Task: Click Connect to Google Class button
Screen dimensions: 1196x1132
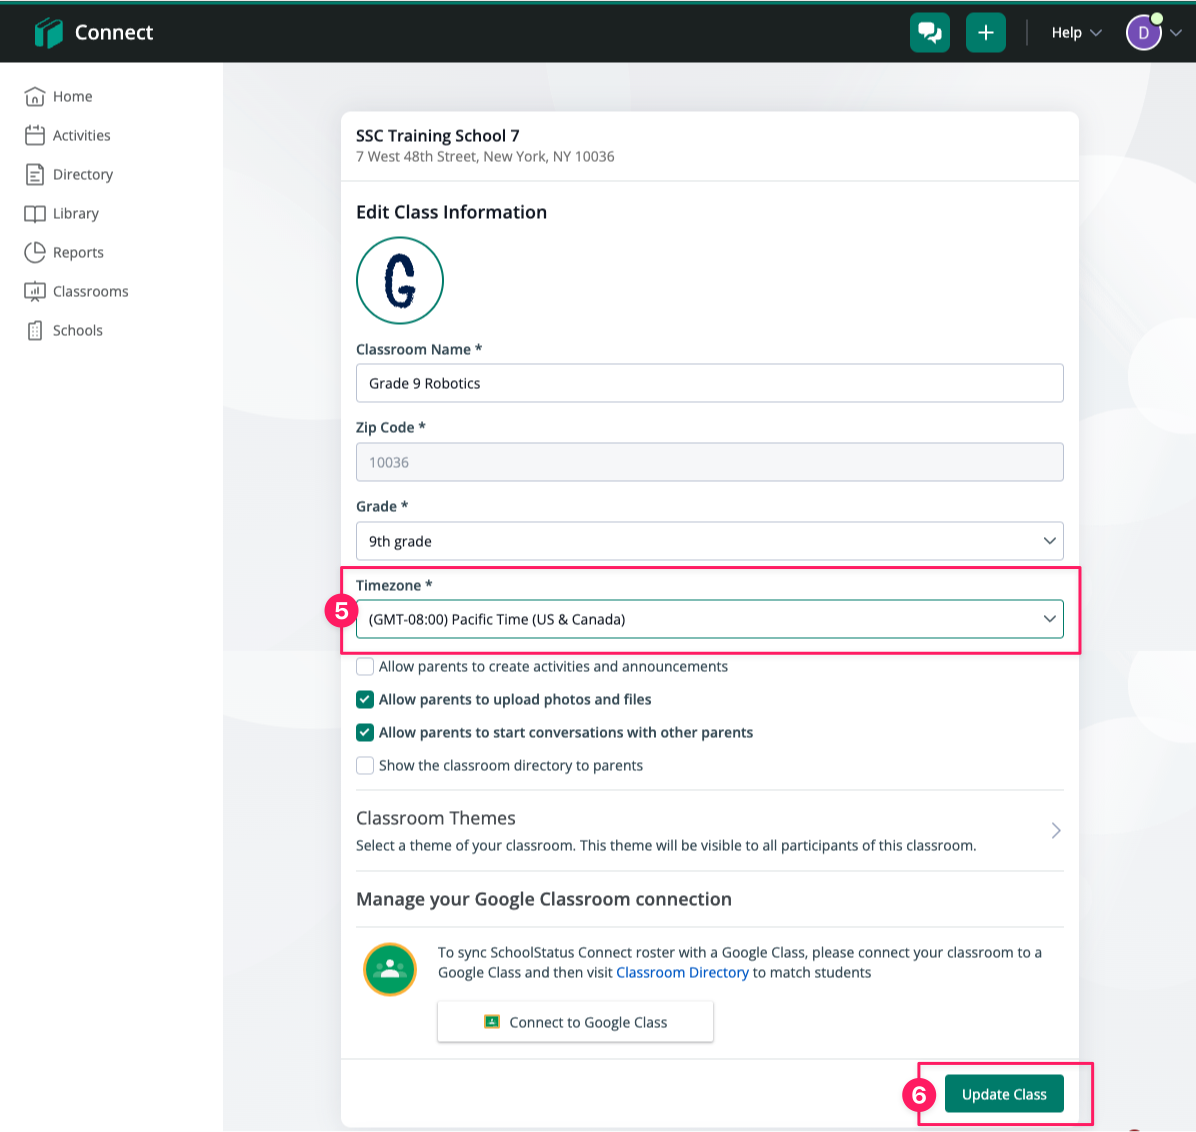Action: (x=575, y=1021)
